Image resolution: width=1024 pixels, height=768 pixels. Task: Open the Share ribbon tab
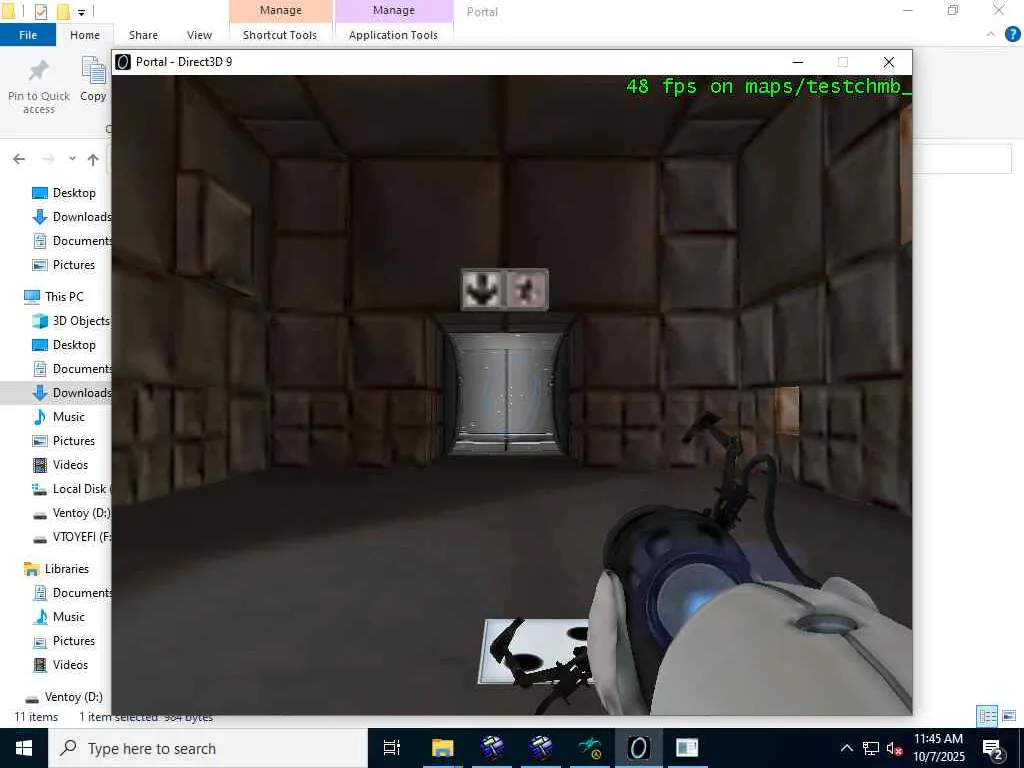click(x=143, y=35)
